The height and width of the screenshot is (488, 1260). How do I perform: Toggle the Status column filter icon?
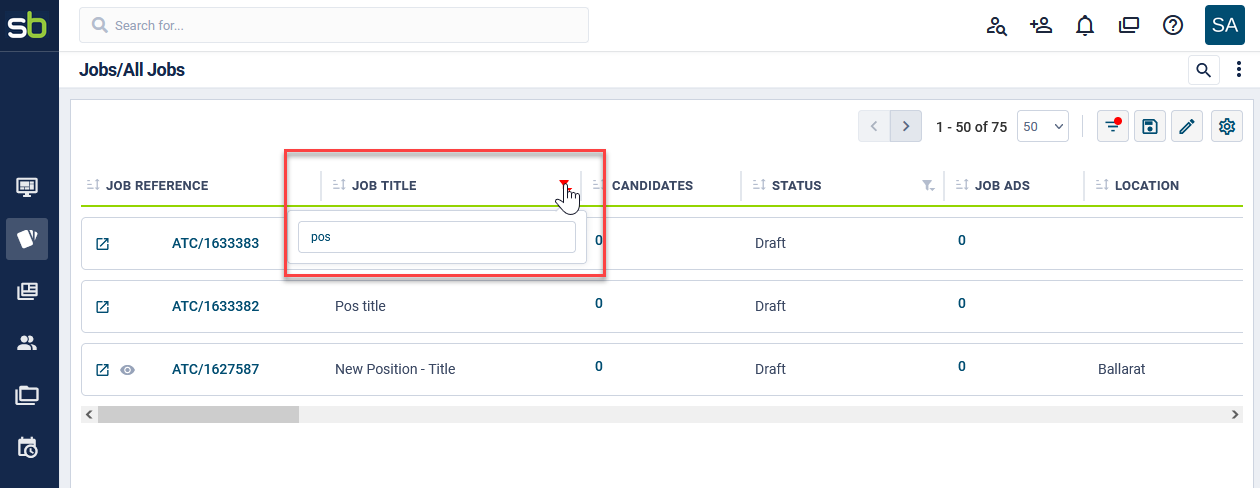(928, 186)
